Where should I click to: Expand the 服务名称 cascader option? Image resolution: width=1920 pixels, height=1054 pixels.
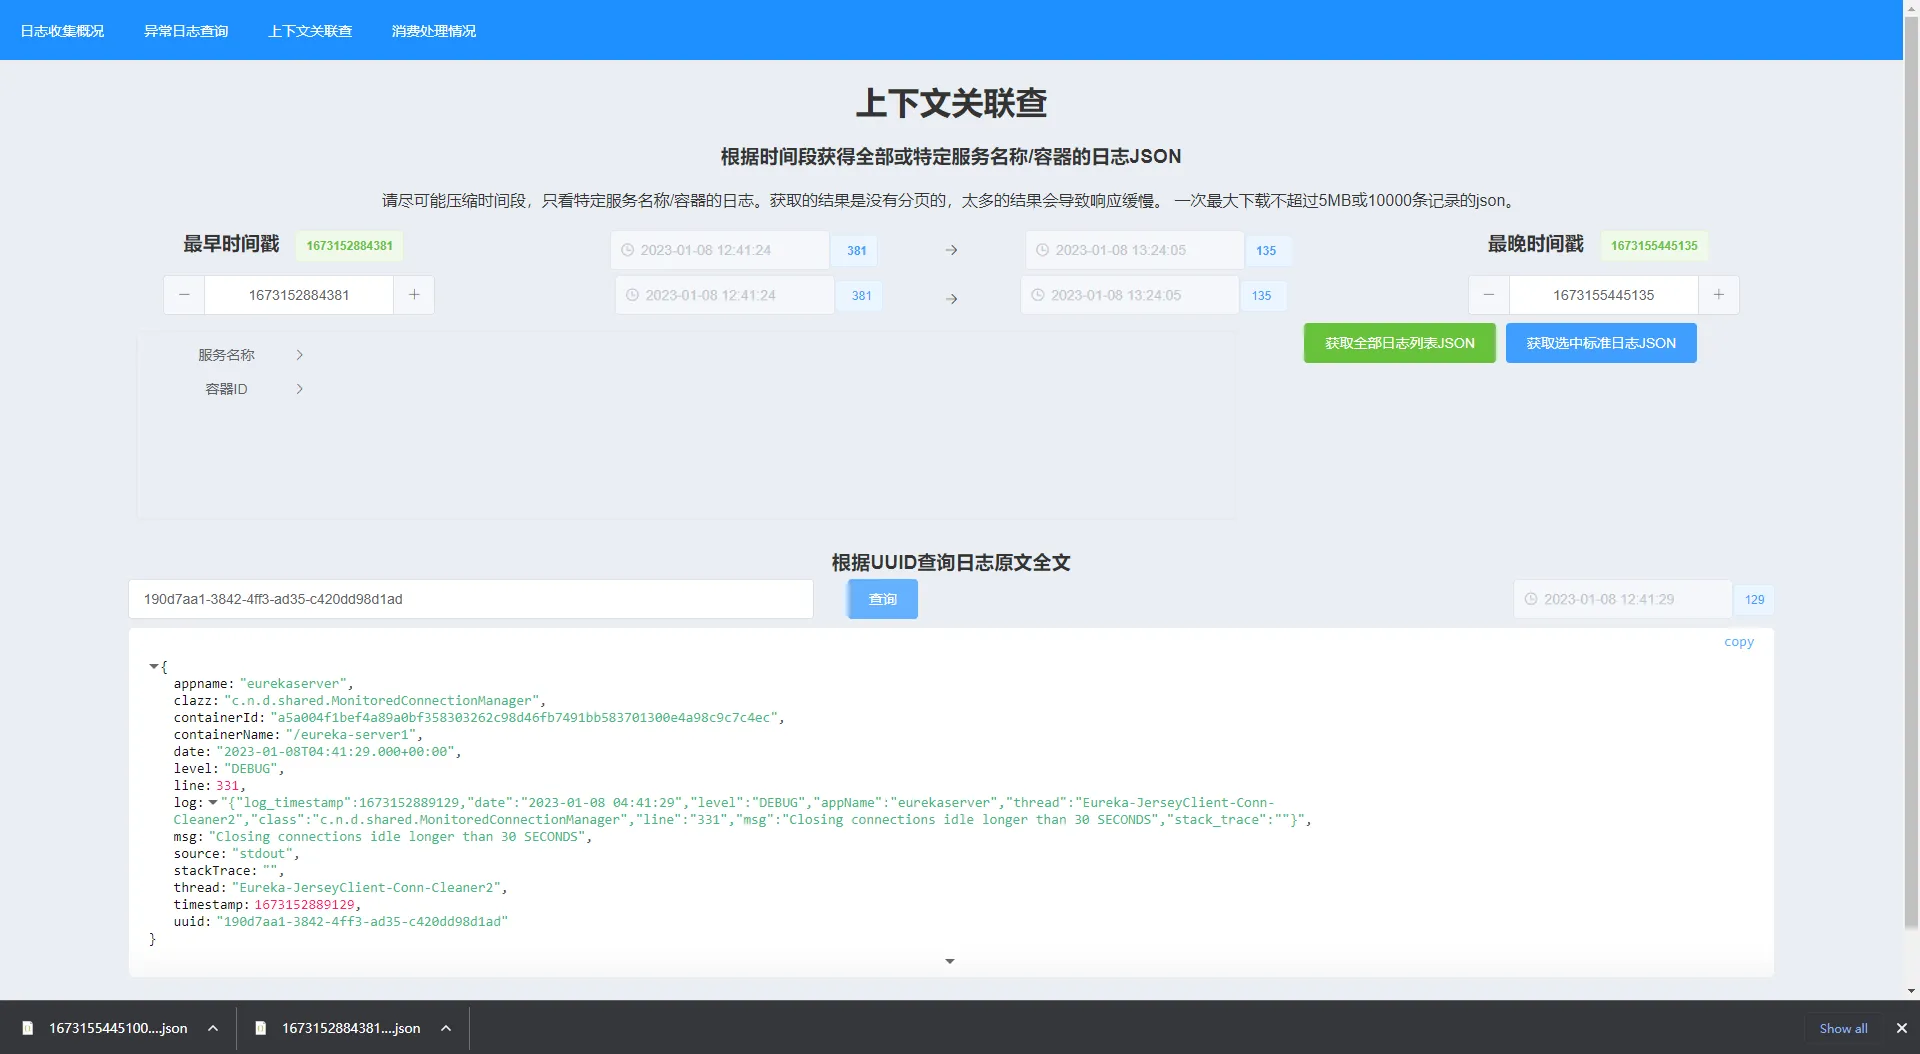point(250,355)
